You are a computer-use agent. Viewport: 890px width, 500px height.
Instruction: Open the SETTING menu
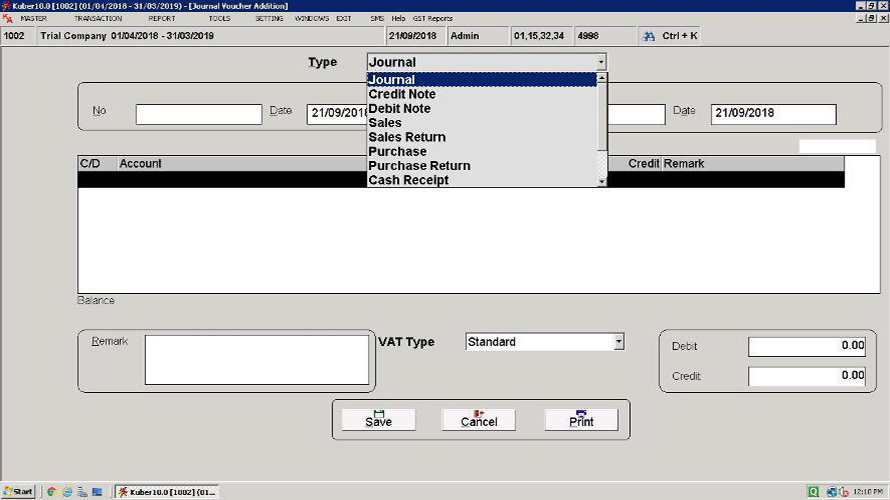coord(269,19)
